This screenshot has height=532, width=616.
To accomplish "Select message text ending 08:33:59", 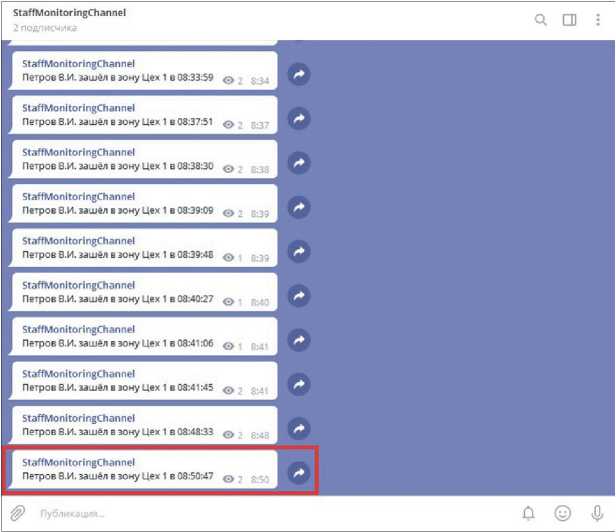I will click(x=118, y=77).
